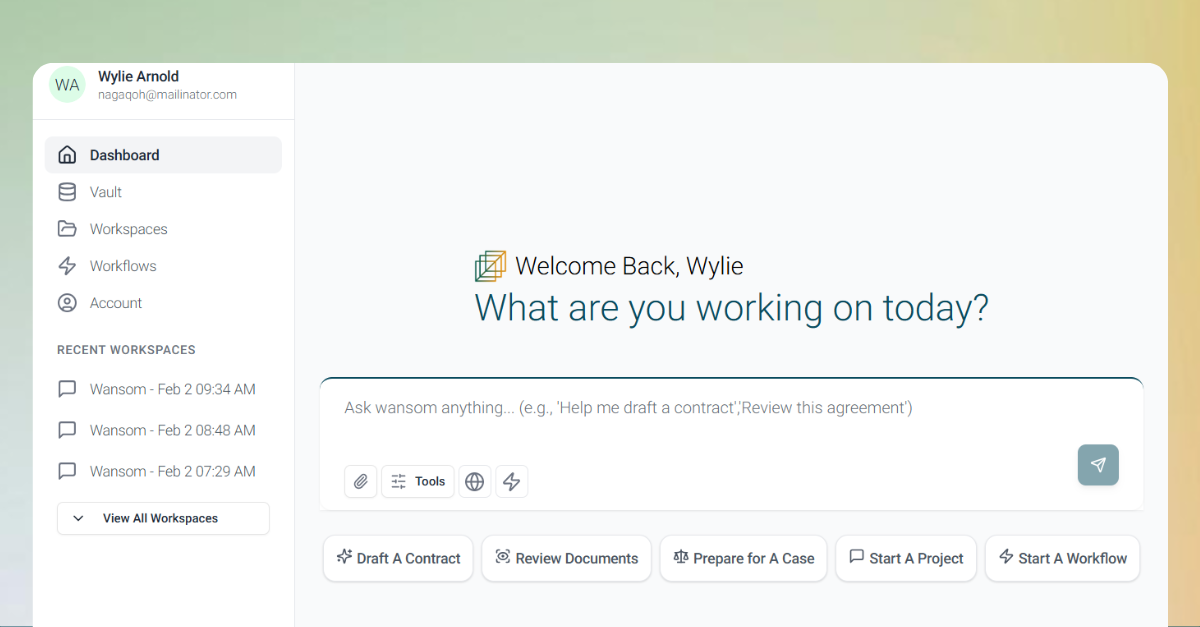Choose Review Documents shortcut
This screenshot has height=627, width=1200.
coord(567,558)
